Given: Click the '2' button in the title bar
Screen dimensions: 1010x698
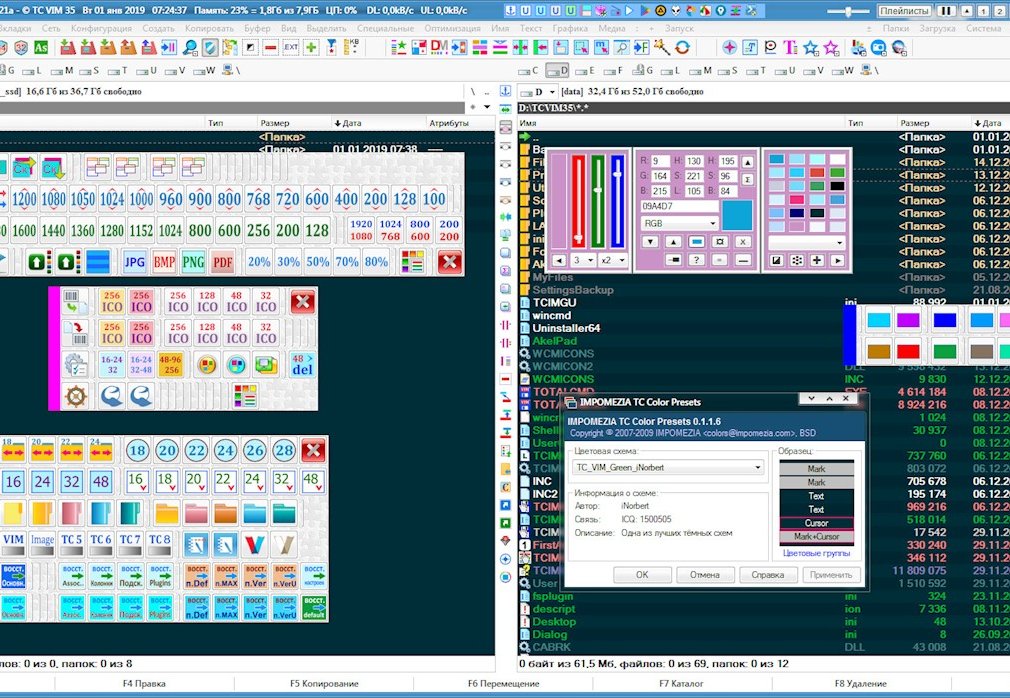Looking at the screenshot, I should click(1001, 10).
